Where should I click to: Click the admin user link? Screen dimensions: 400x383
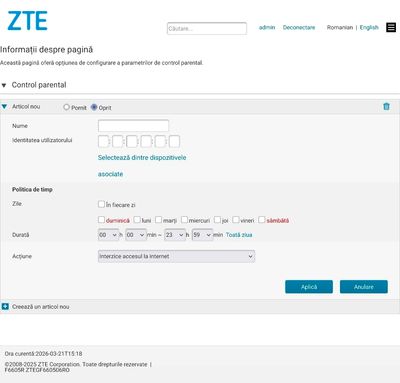click(x=267, y=27)
